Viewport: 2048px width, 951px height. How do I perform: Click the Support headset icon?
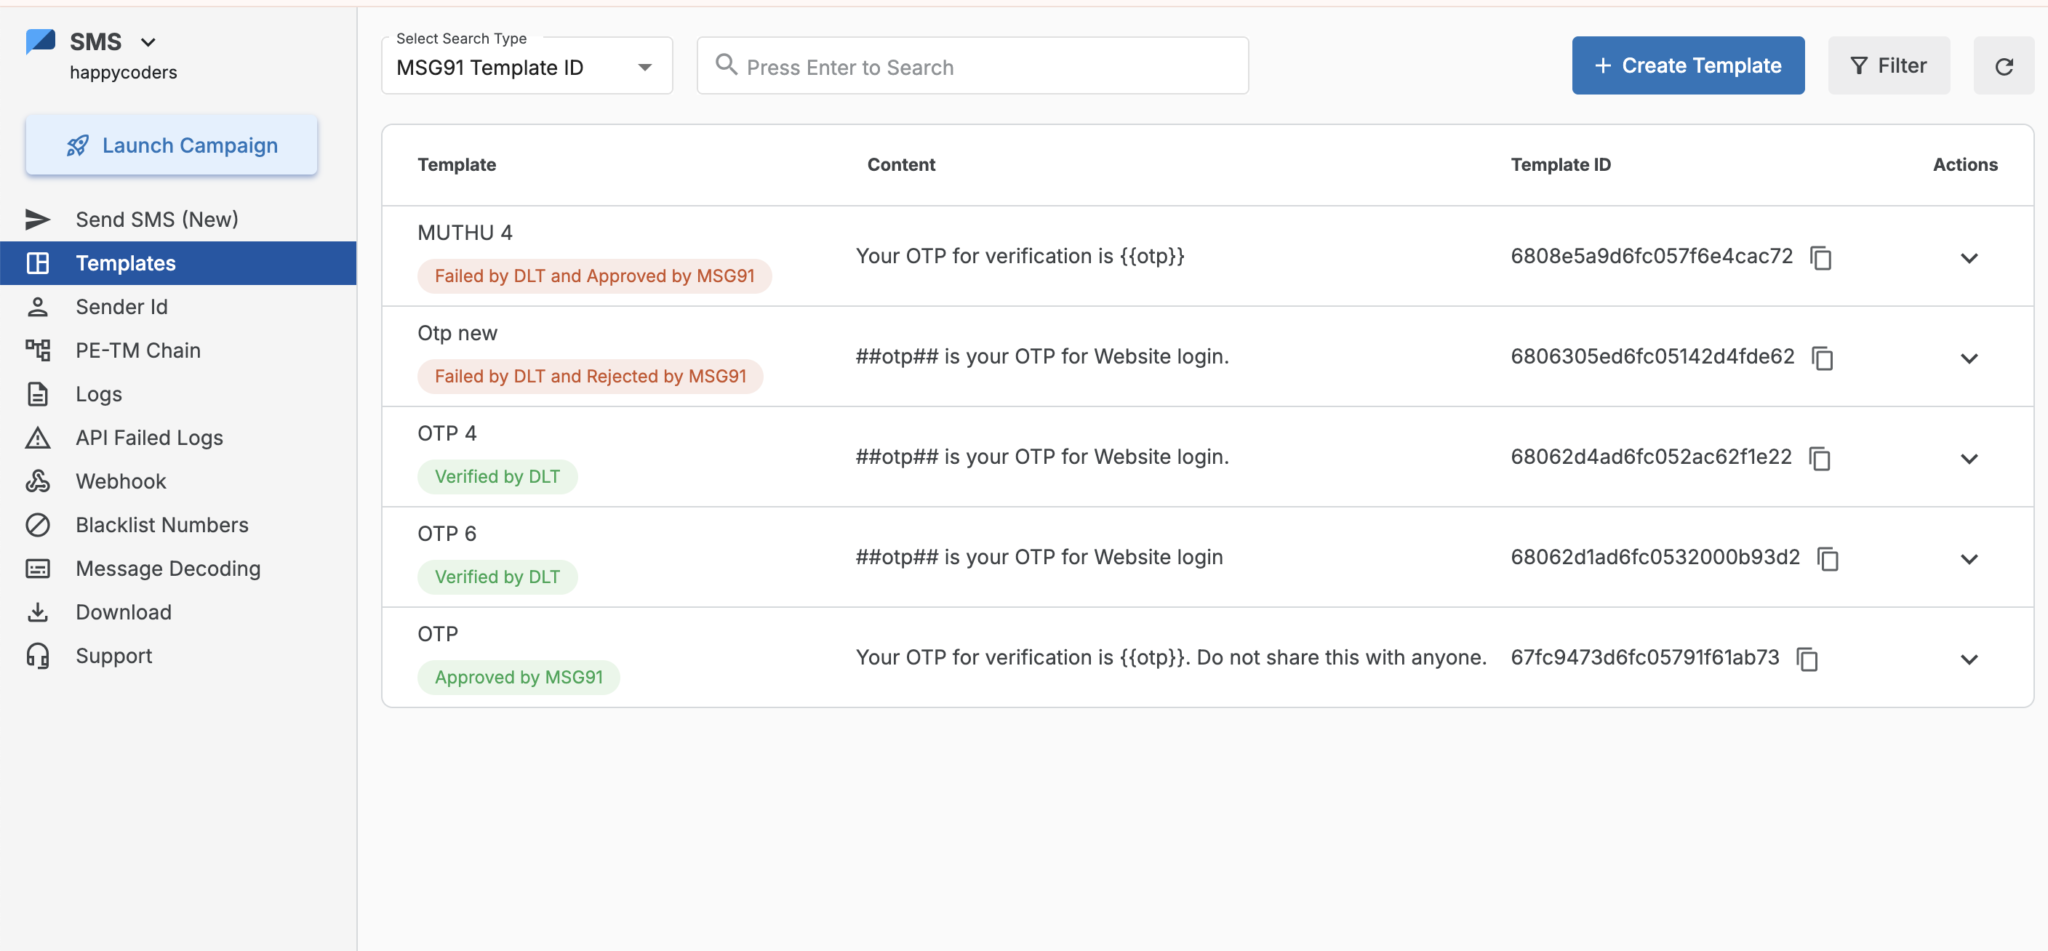click(38, 656)
